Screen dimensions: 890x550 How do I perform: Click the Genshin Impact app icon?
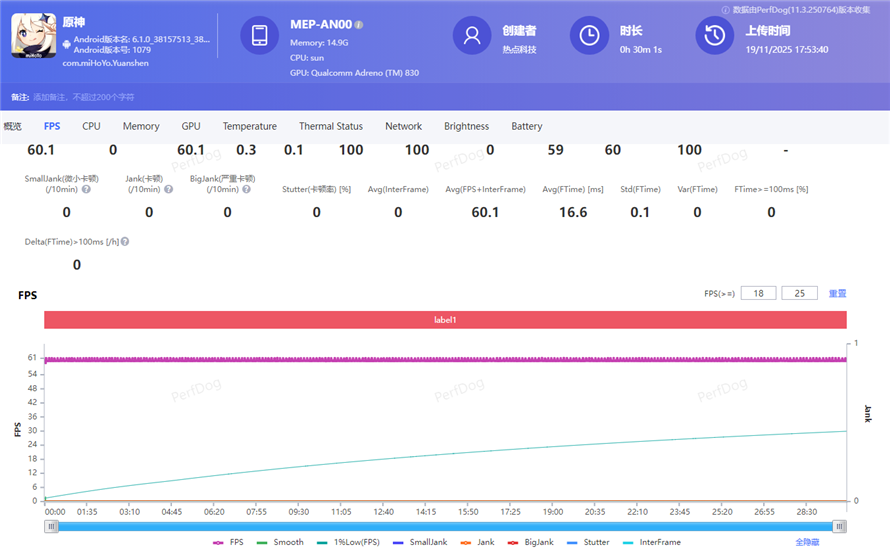click(32, 36)
